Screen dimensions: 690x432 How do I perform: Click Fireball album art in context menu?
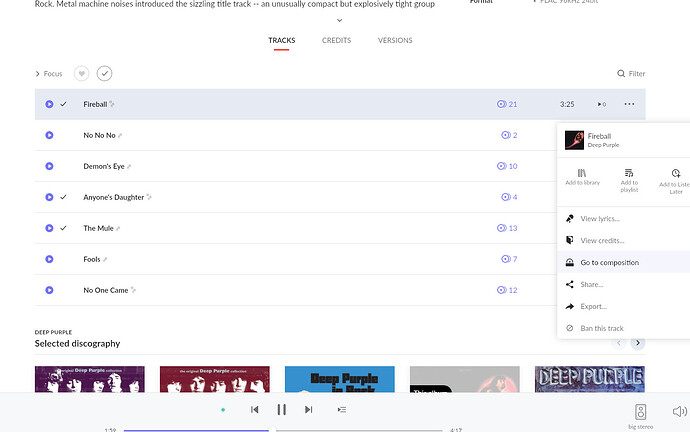tap(574, 140)
